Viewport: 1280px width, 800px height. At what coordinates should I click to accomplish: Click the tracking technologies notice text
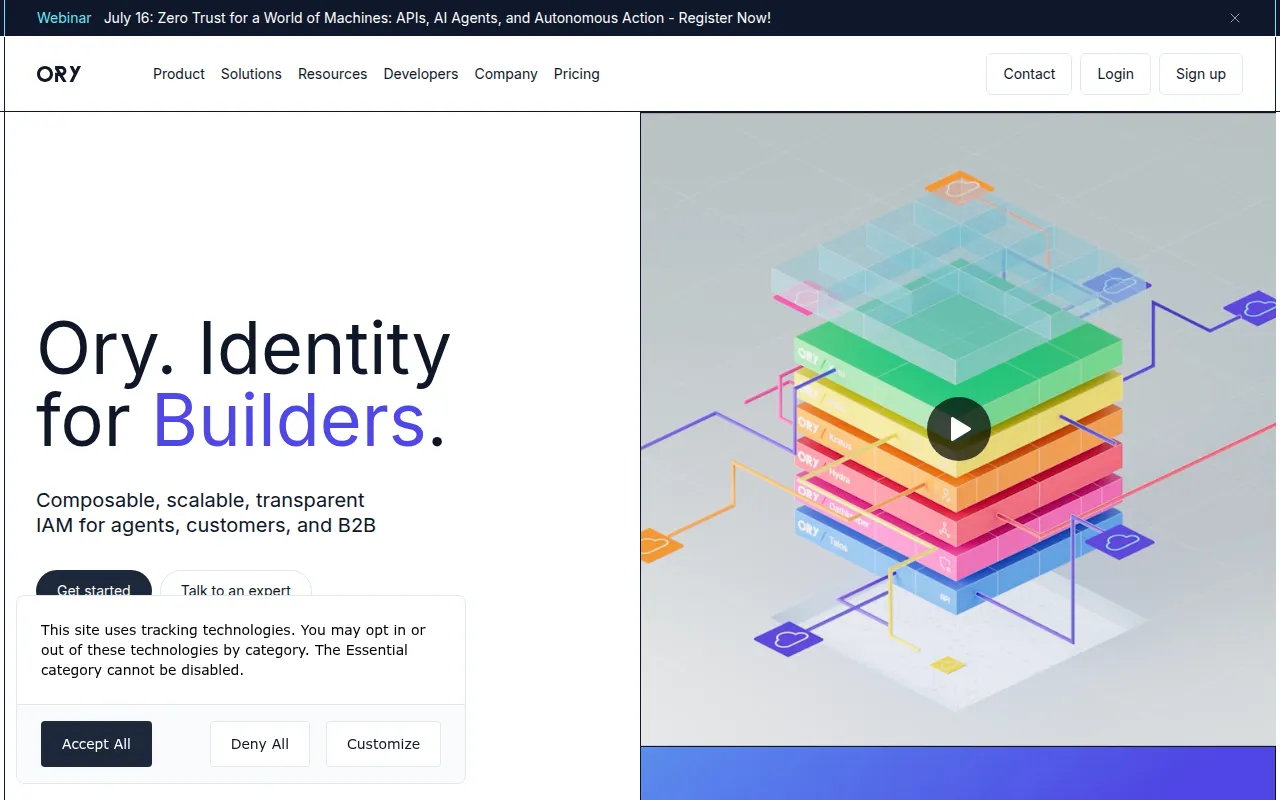[233, 650]
